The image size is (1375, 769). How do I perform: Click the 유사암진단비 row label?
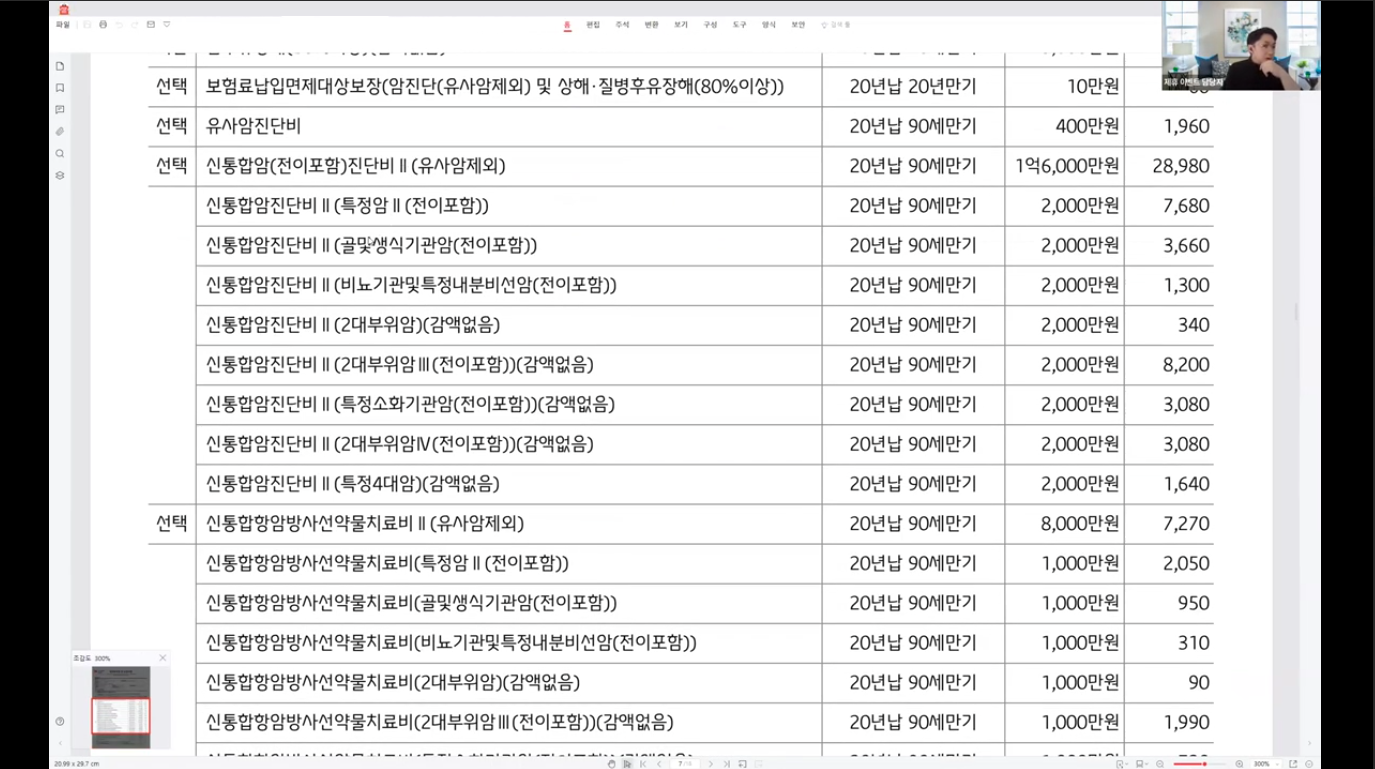coord(253,126)
